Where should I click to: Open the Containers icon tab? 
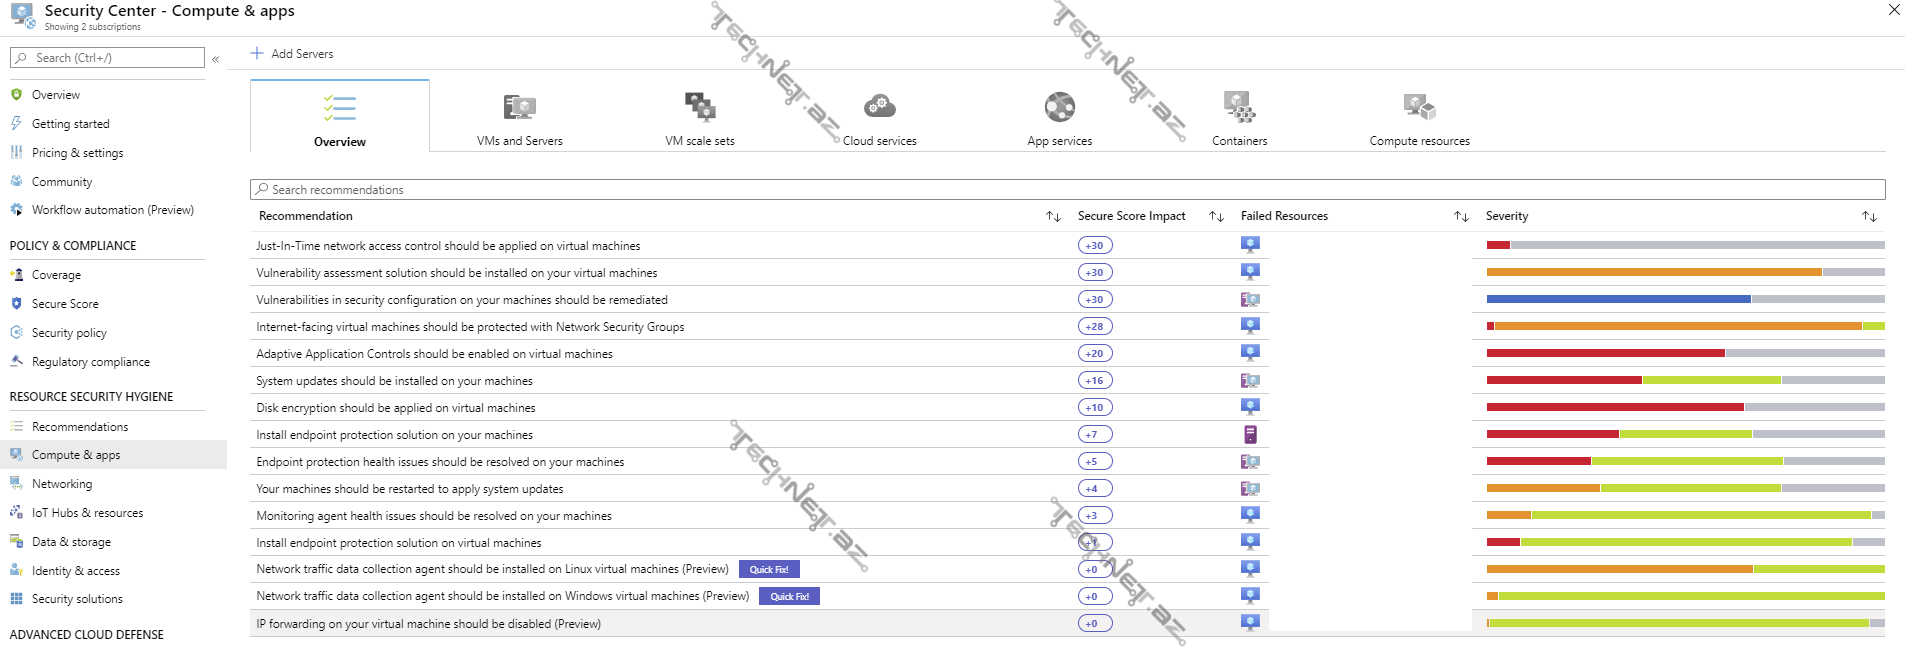click(x=1239, y=107)
